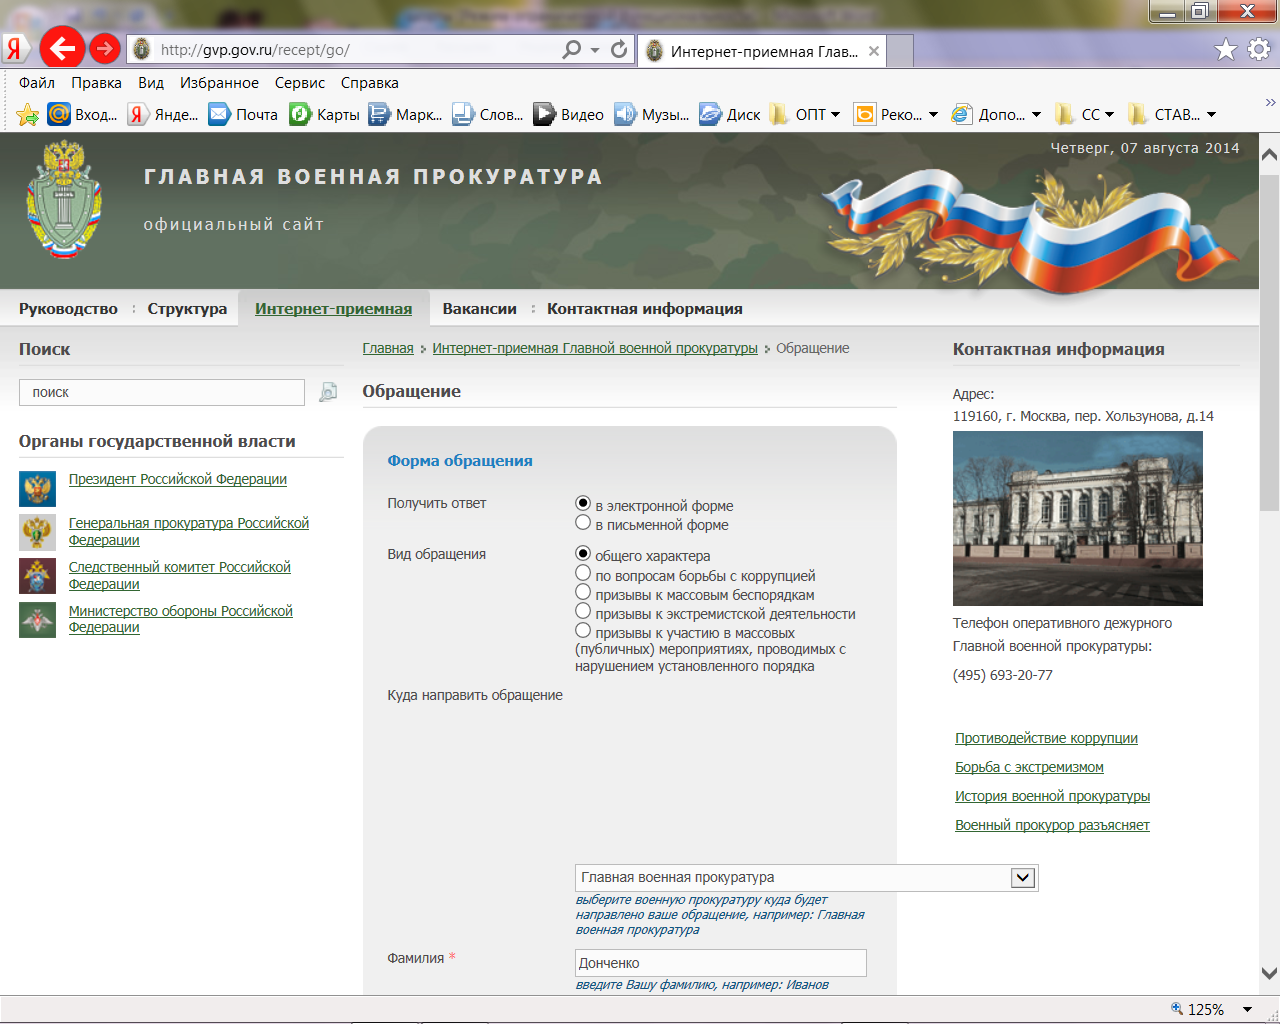
Task: Select ответ в письменной форме
Action: pyautogui.click(x=581, y=522)
